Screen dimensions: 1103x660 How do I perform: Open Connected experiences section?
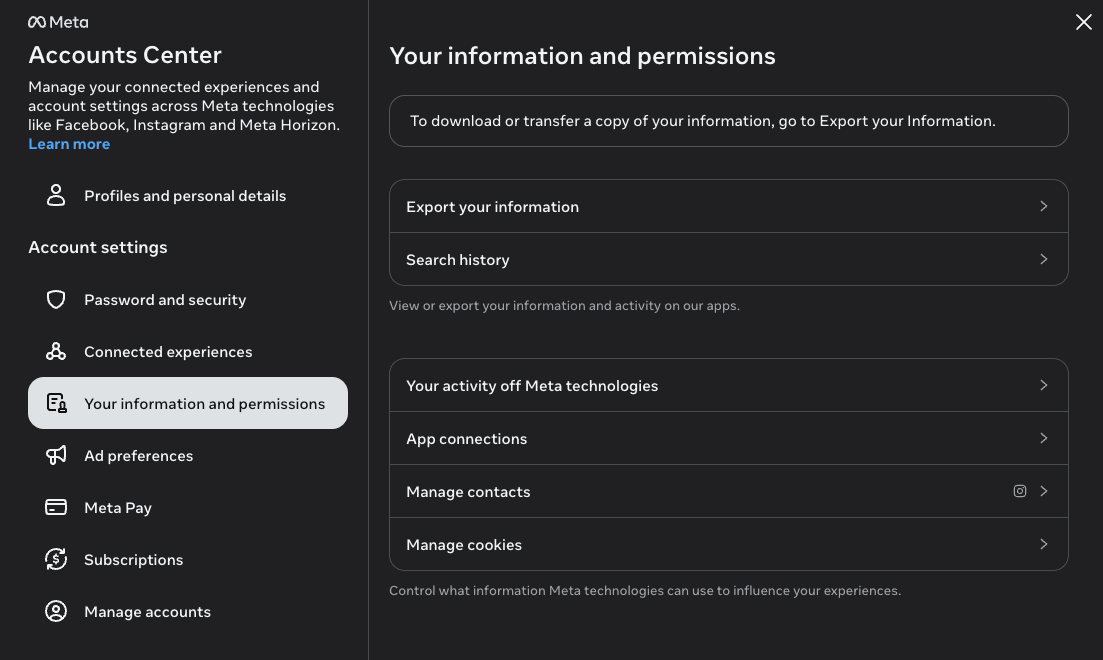(x=188, y=352)
